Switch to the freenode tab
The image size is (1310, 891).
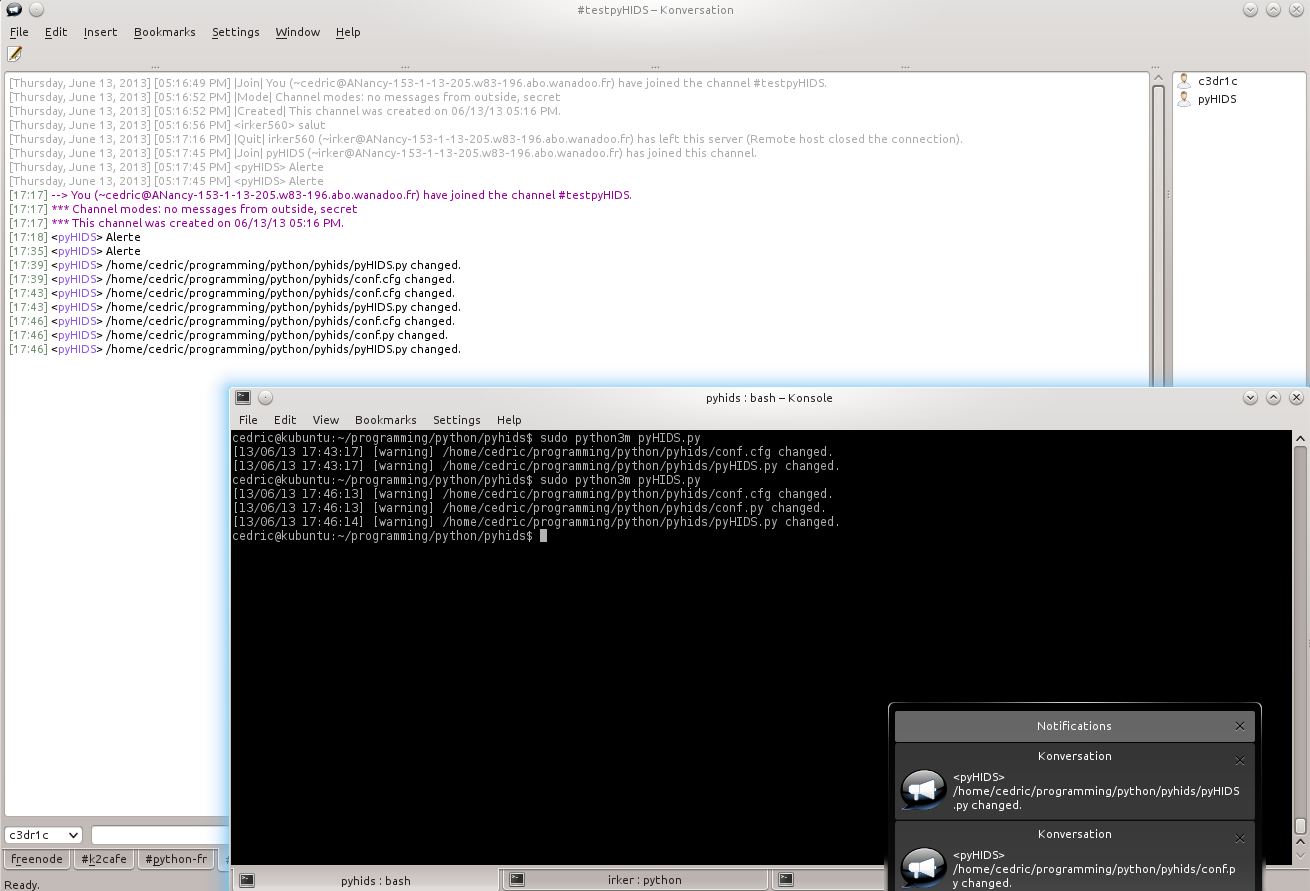coord(38,859)
